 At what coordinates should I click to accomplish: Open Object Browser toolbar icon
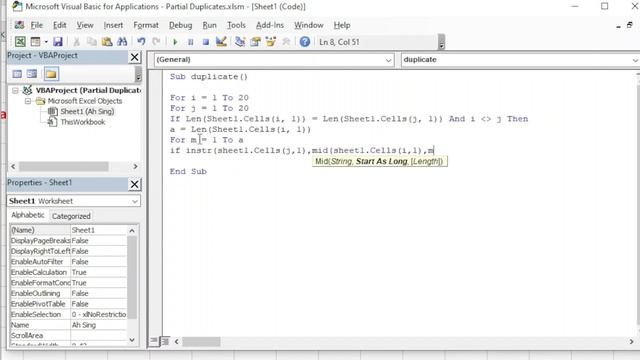point(271,42)
